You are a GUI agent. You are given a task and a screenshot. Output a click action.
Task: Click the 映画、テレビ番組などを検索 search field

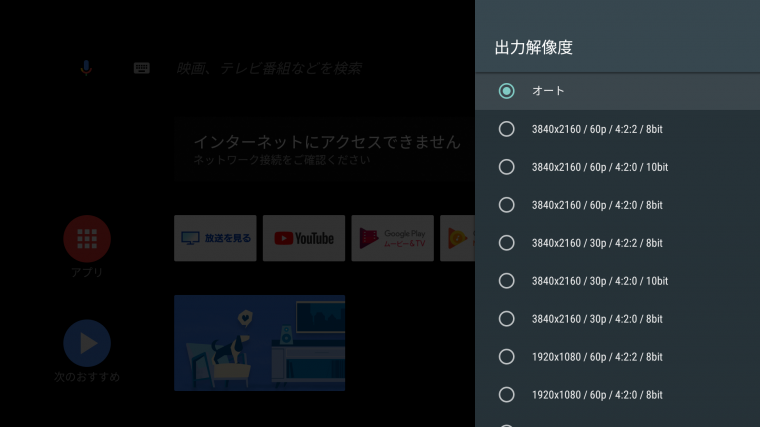coord(269,68)
